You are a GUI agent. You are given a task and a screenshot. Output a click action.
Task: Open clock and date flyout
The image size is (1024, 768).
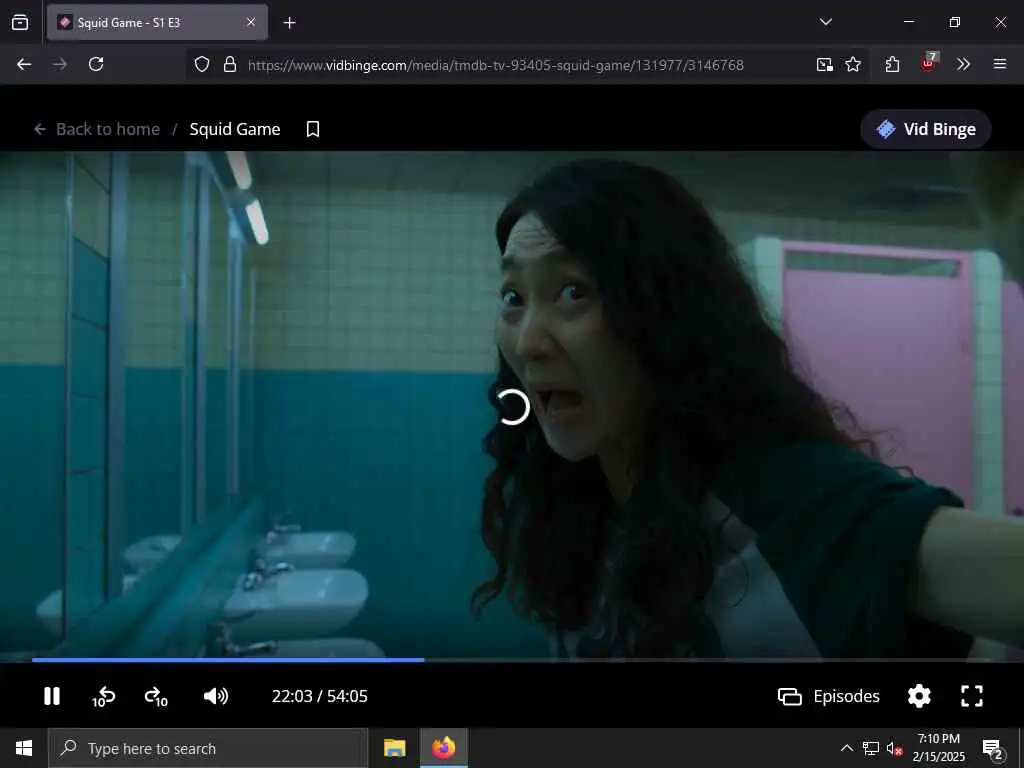pyautogui.click(x=938, y=748)
